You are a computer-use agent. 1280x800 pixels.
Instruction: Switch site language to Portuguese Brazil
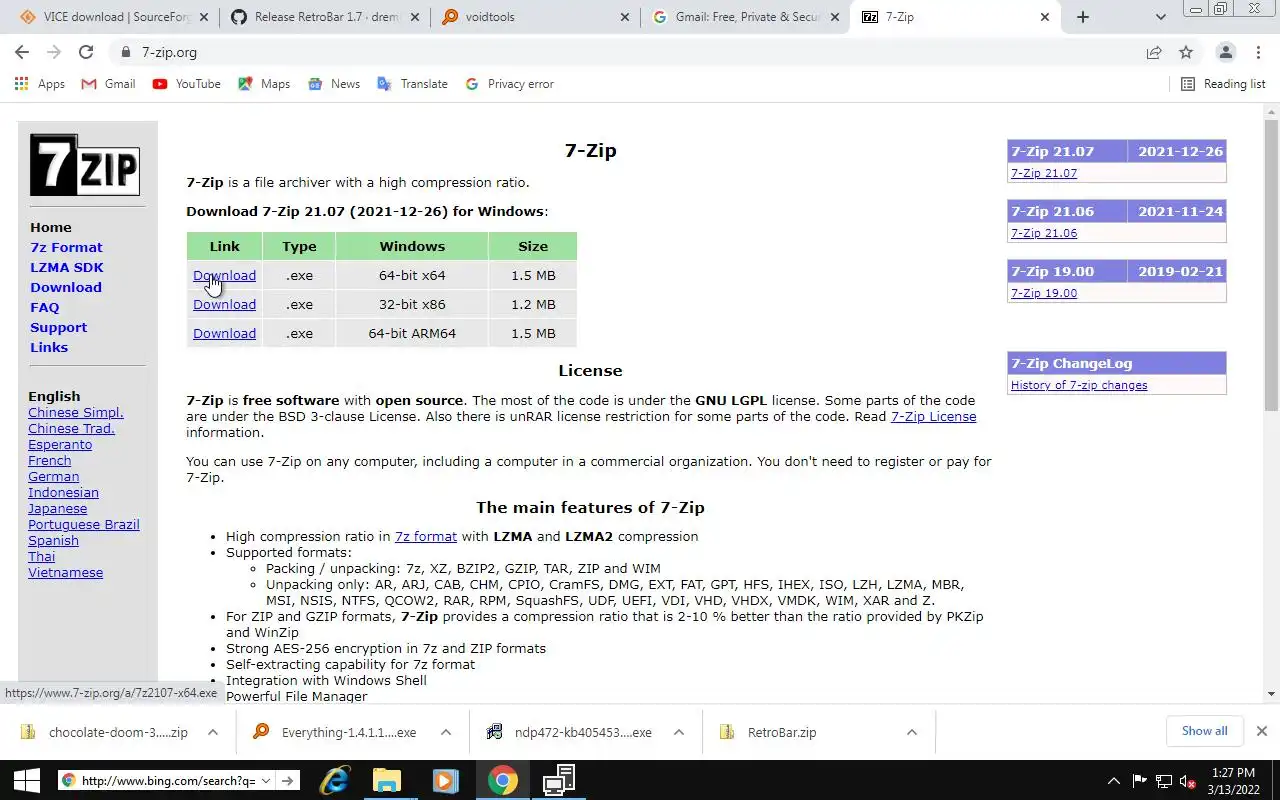(x=84, y=524)
